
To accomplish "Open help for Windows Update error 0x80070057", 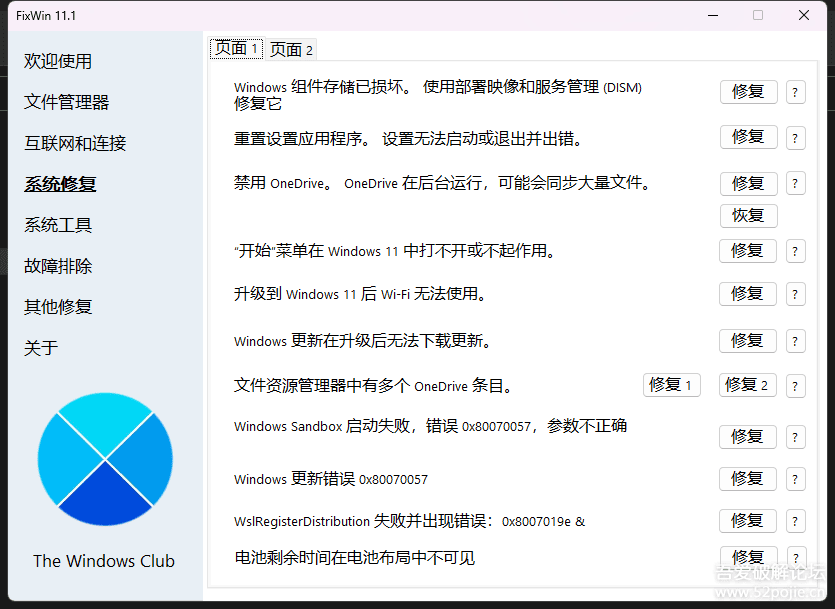I will (x=795, y=479).
